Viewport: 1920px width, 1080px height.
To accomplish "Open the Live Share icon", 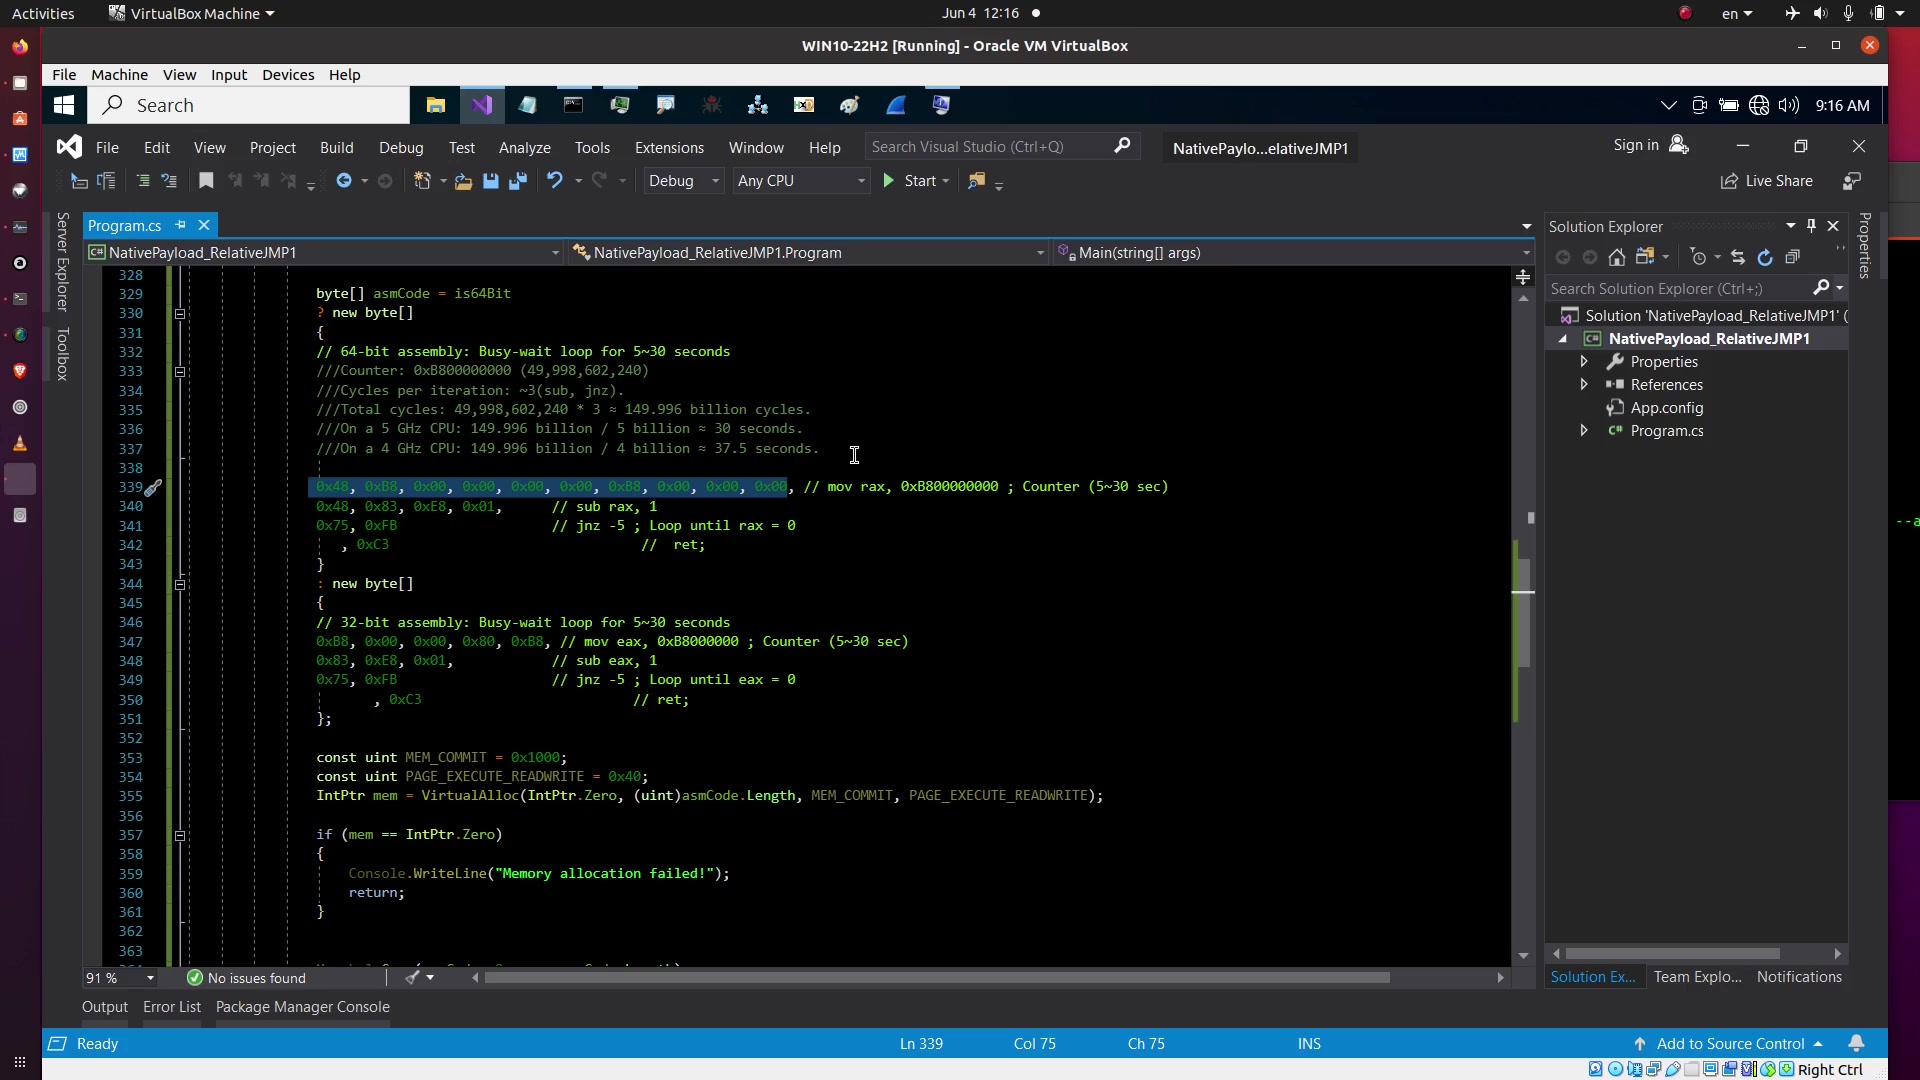I will (x=1729, y=181).
